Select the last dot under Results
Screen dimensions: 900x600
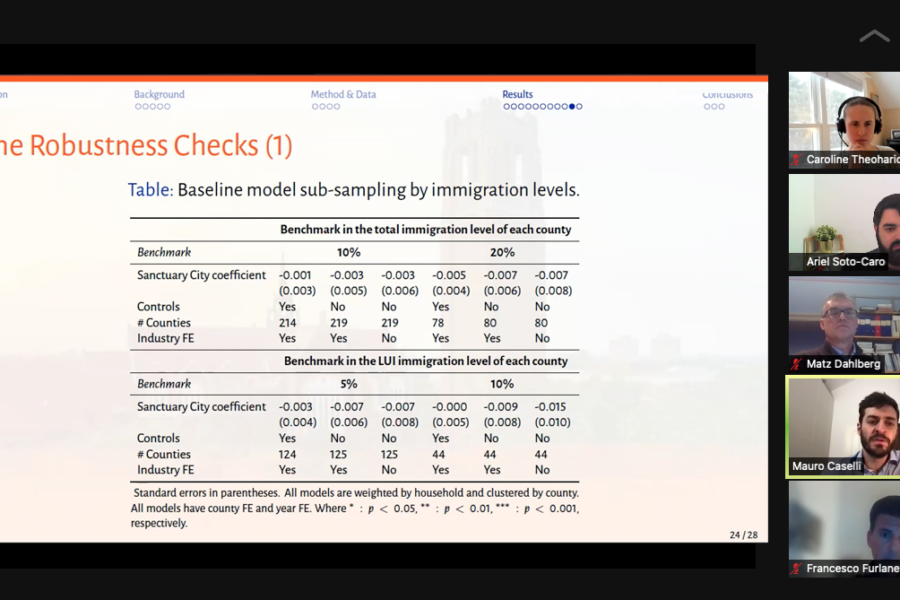pyautogui.click(x=579, y=106)
